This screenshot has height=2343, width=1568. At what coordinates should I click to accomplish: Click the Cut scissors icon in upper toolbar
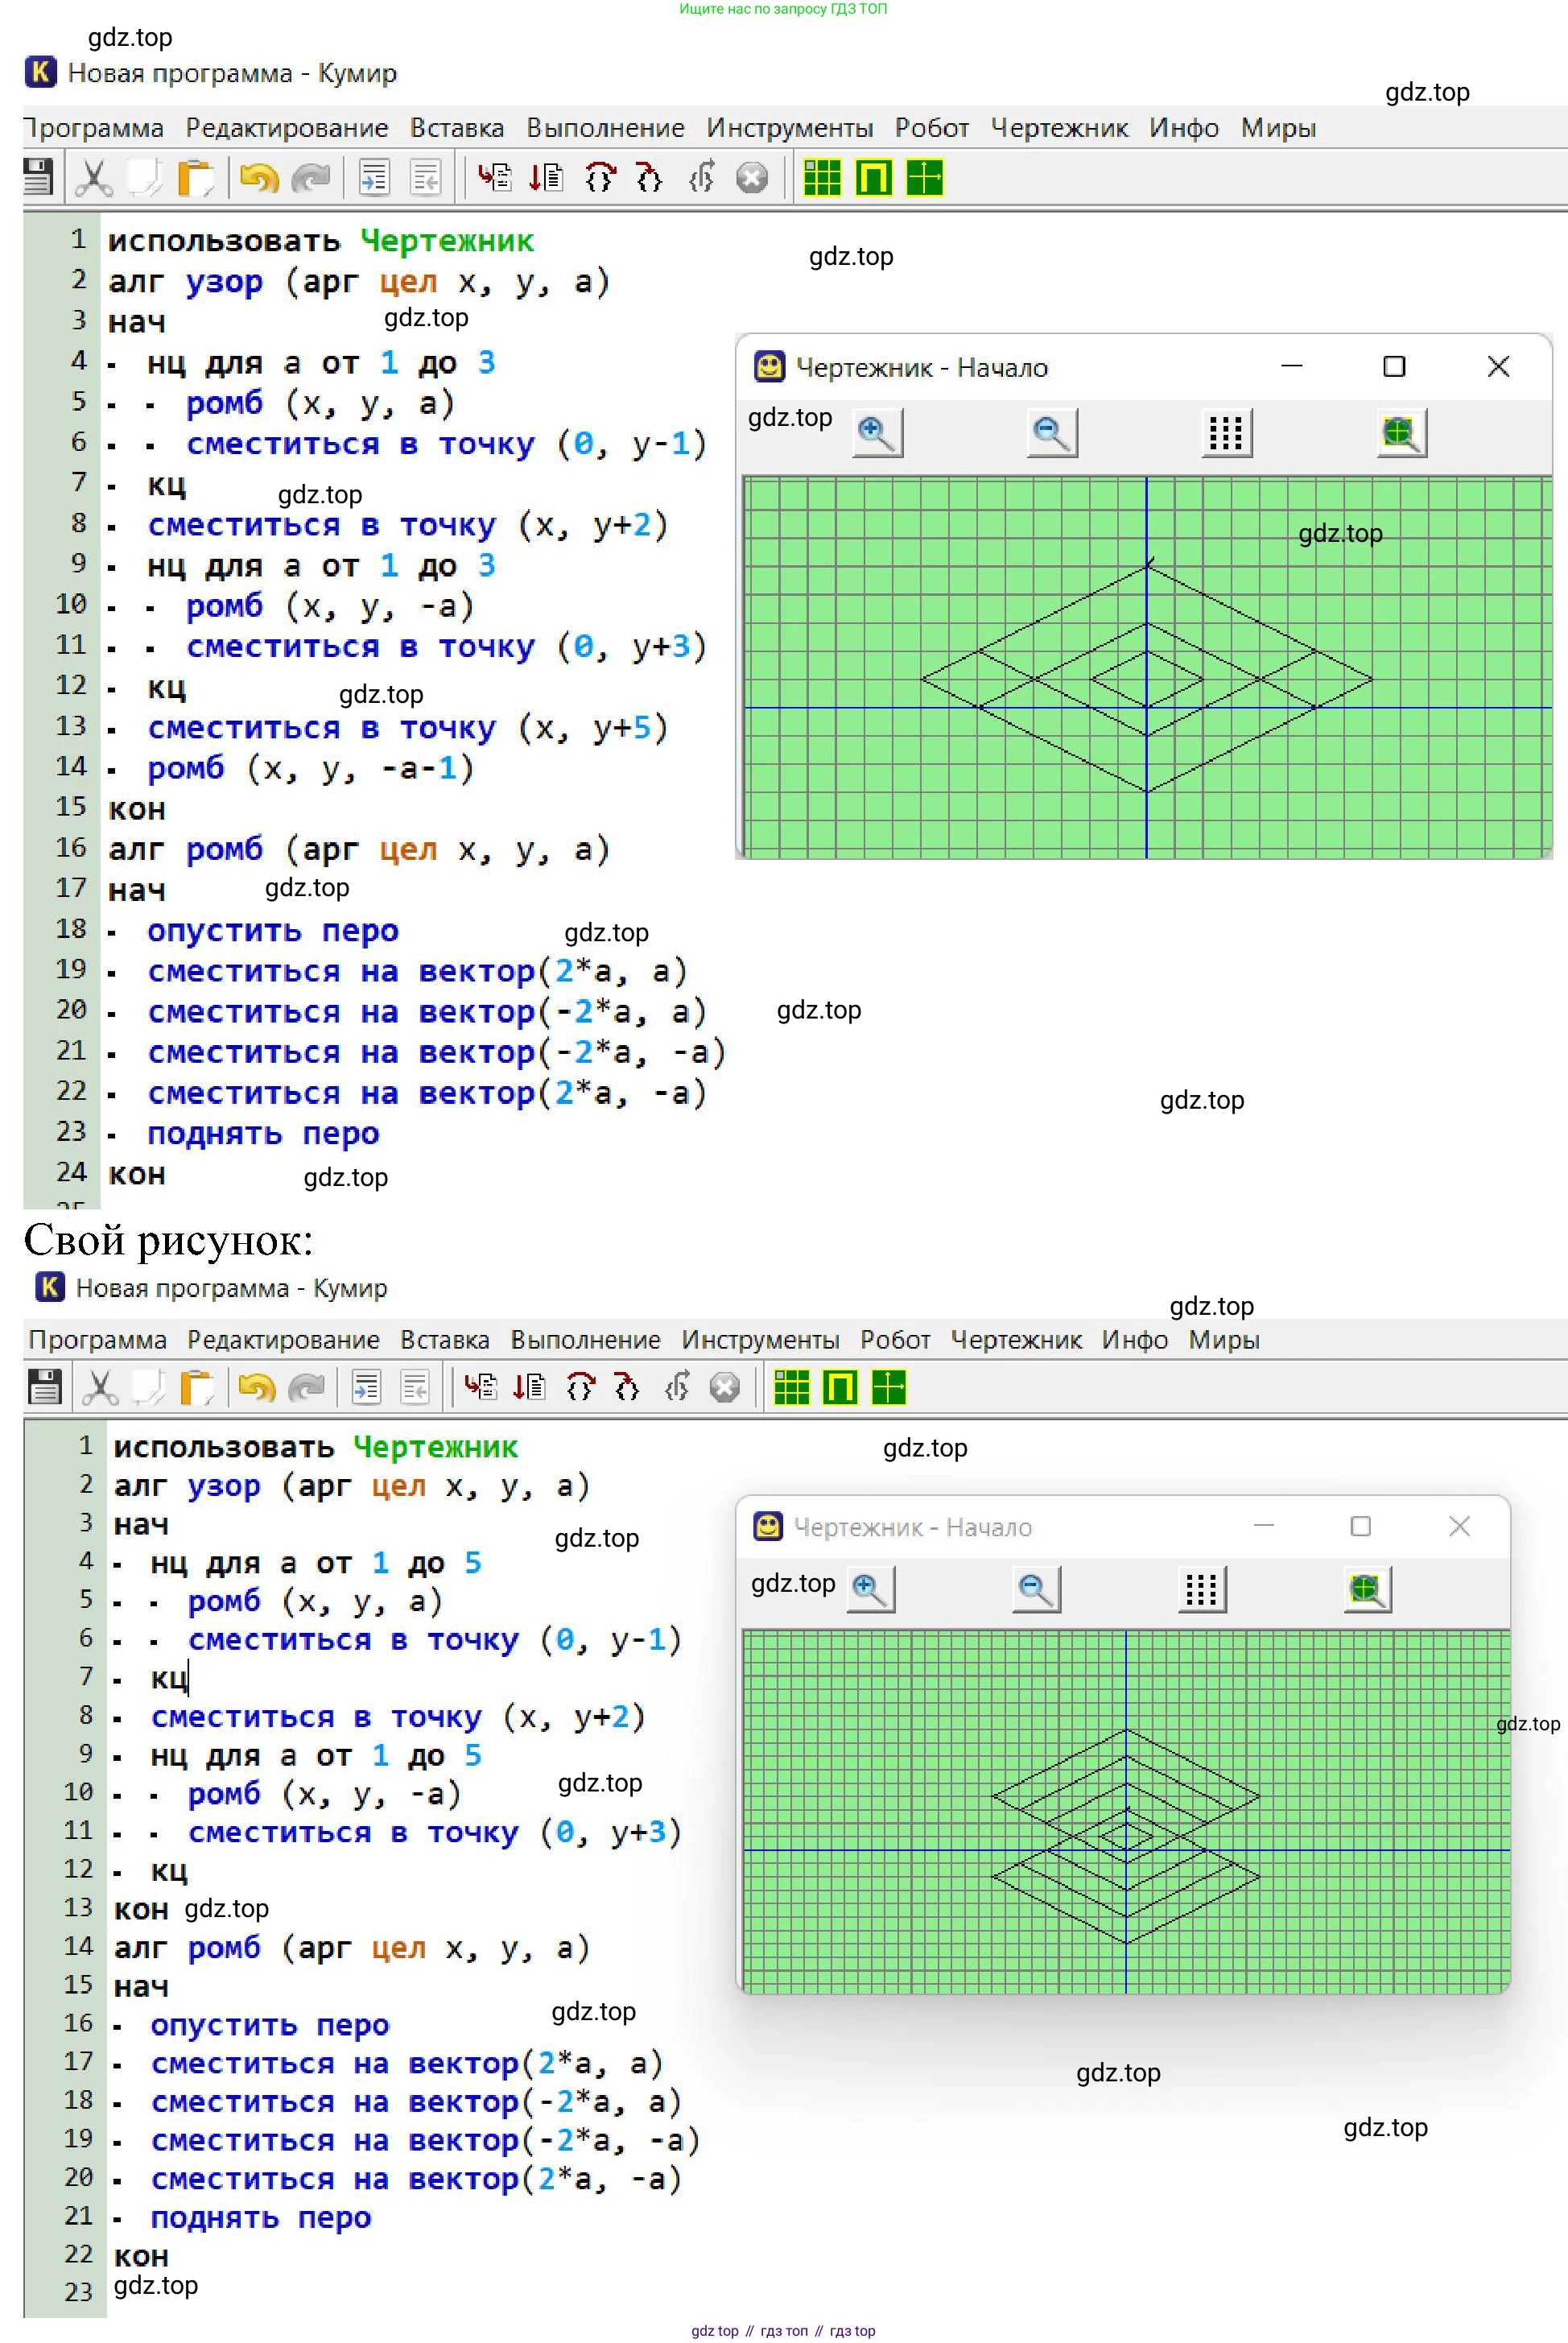click(94, 178)
